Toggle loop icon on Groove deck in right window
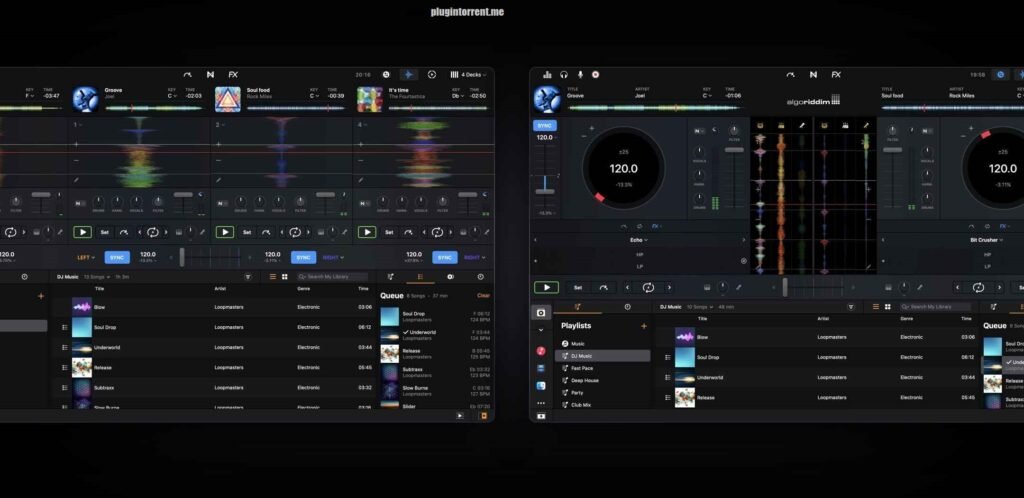Viewport: 1024px width, 498px height. point(648,287)
